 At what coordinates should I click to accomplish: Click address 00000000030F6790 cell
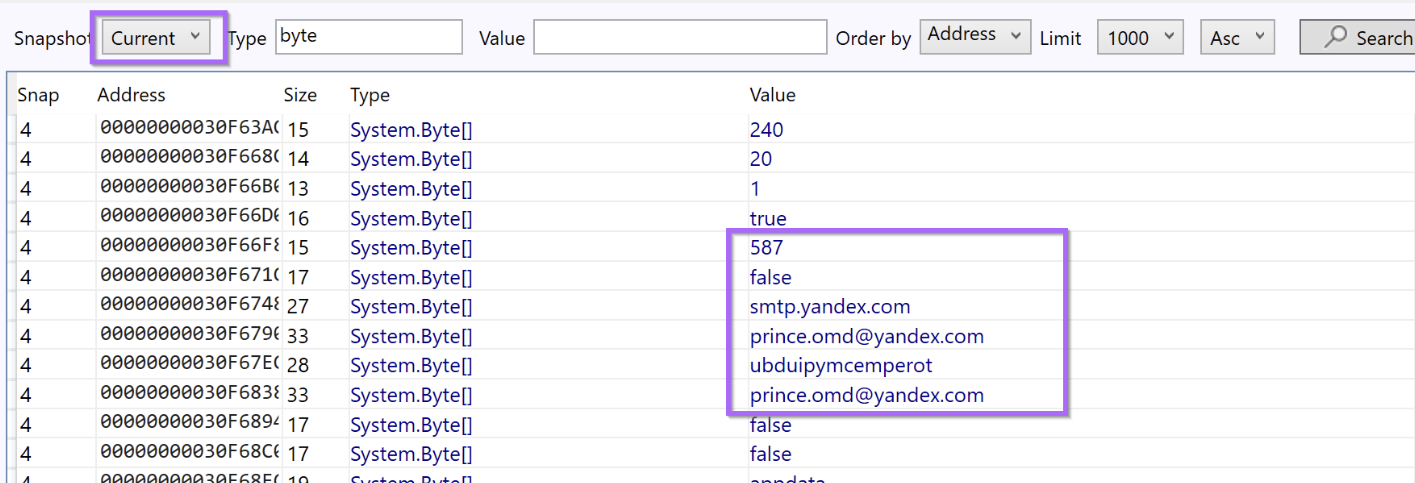pyautogui.click(x=190, y=336)
